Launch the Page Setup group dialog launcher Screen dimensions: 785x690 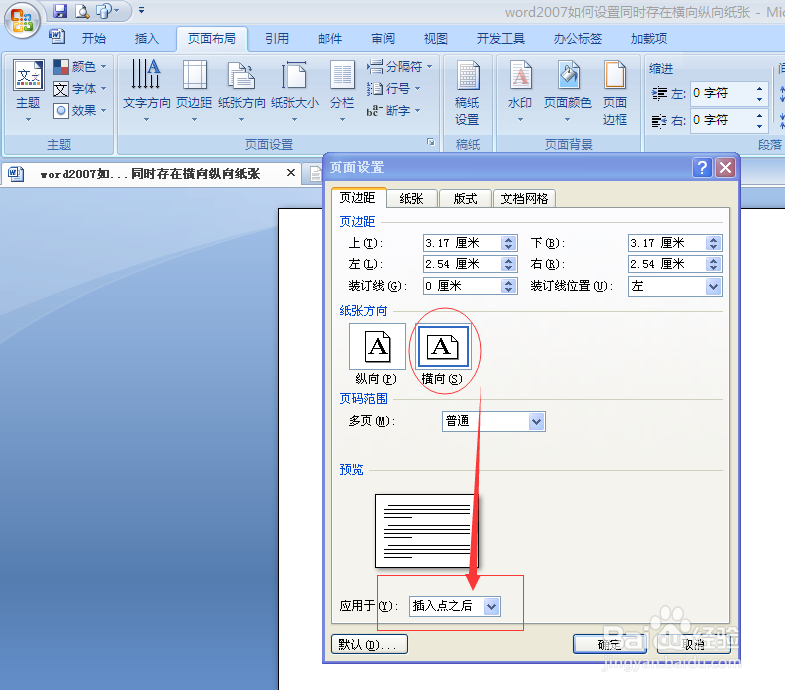pos(431,142)
